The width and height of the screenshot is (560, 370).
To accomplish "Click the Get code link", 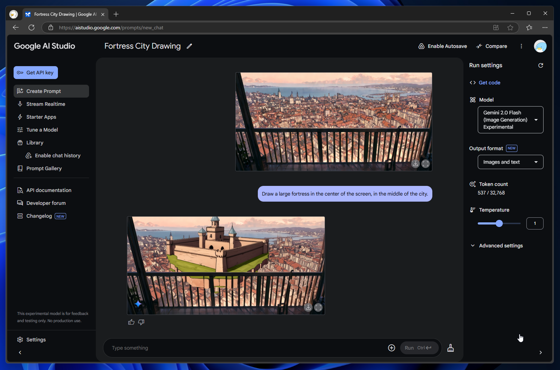I will pyautogui.click(x=489, y=82).
